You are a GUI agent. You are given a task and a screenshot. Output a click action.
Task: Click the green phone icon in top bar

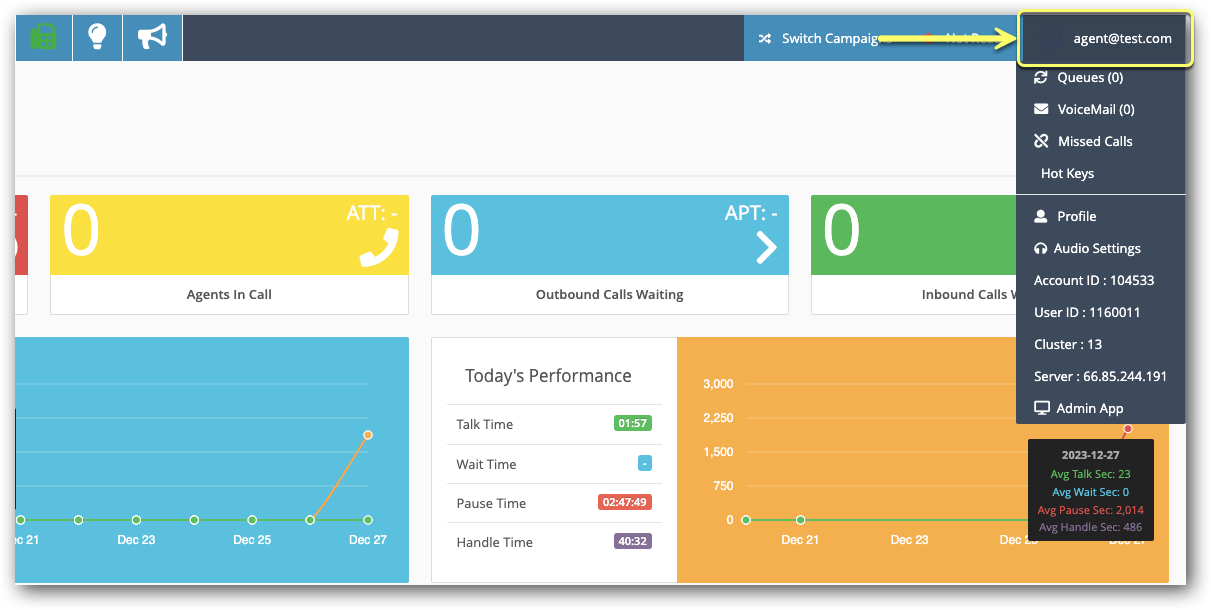pyautogui.click(x=43, y=37)
